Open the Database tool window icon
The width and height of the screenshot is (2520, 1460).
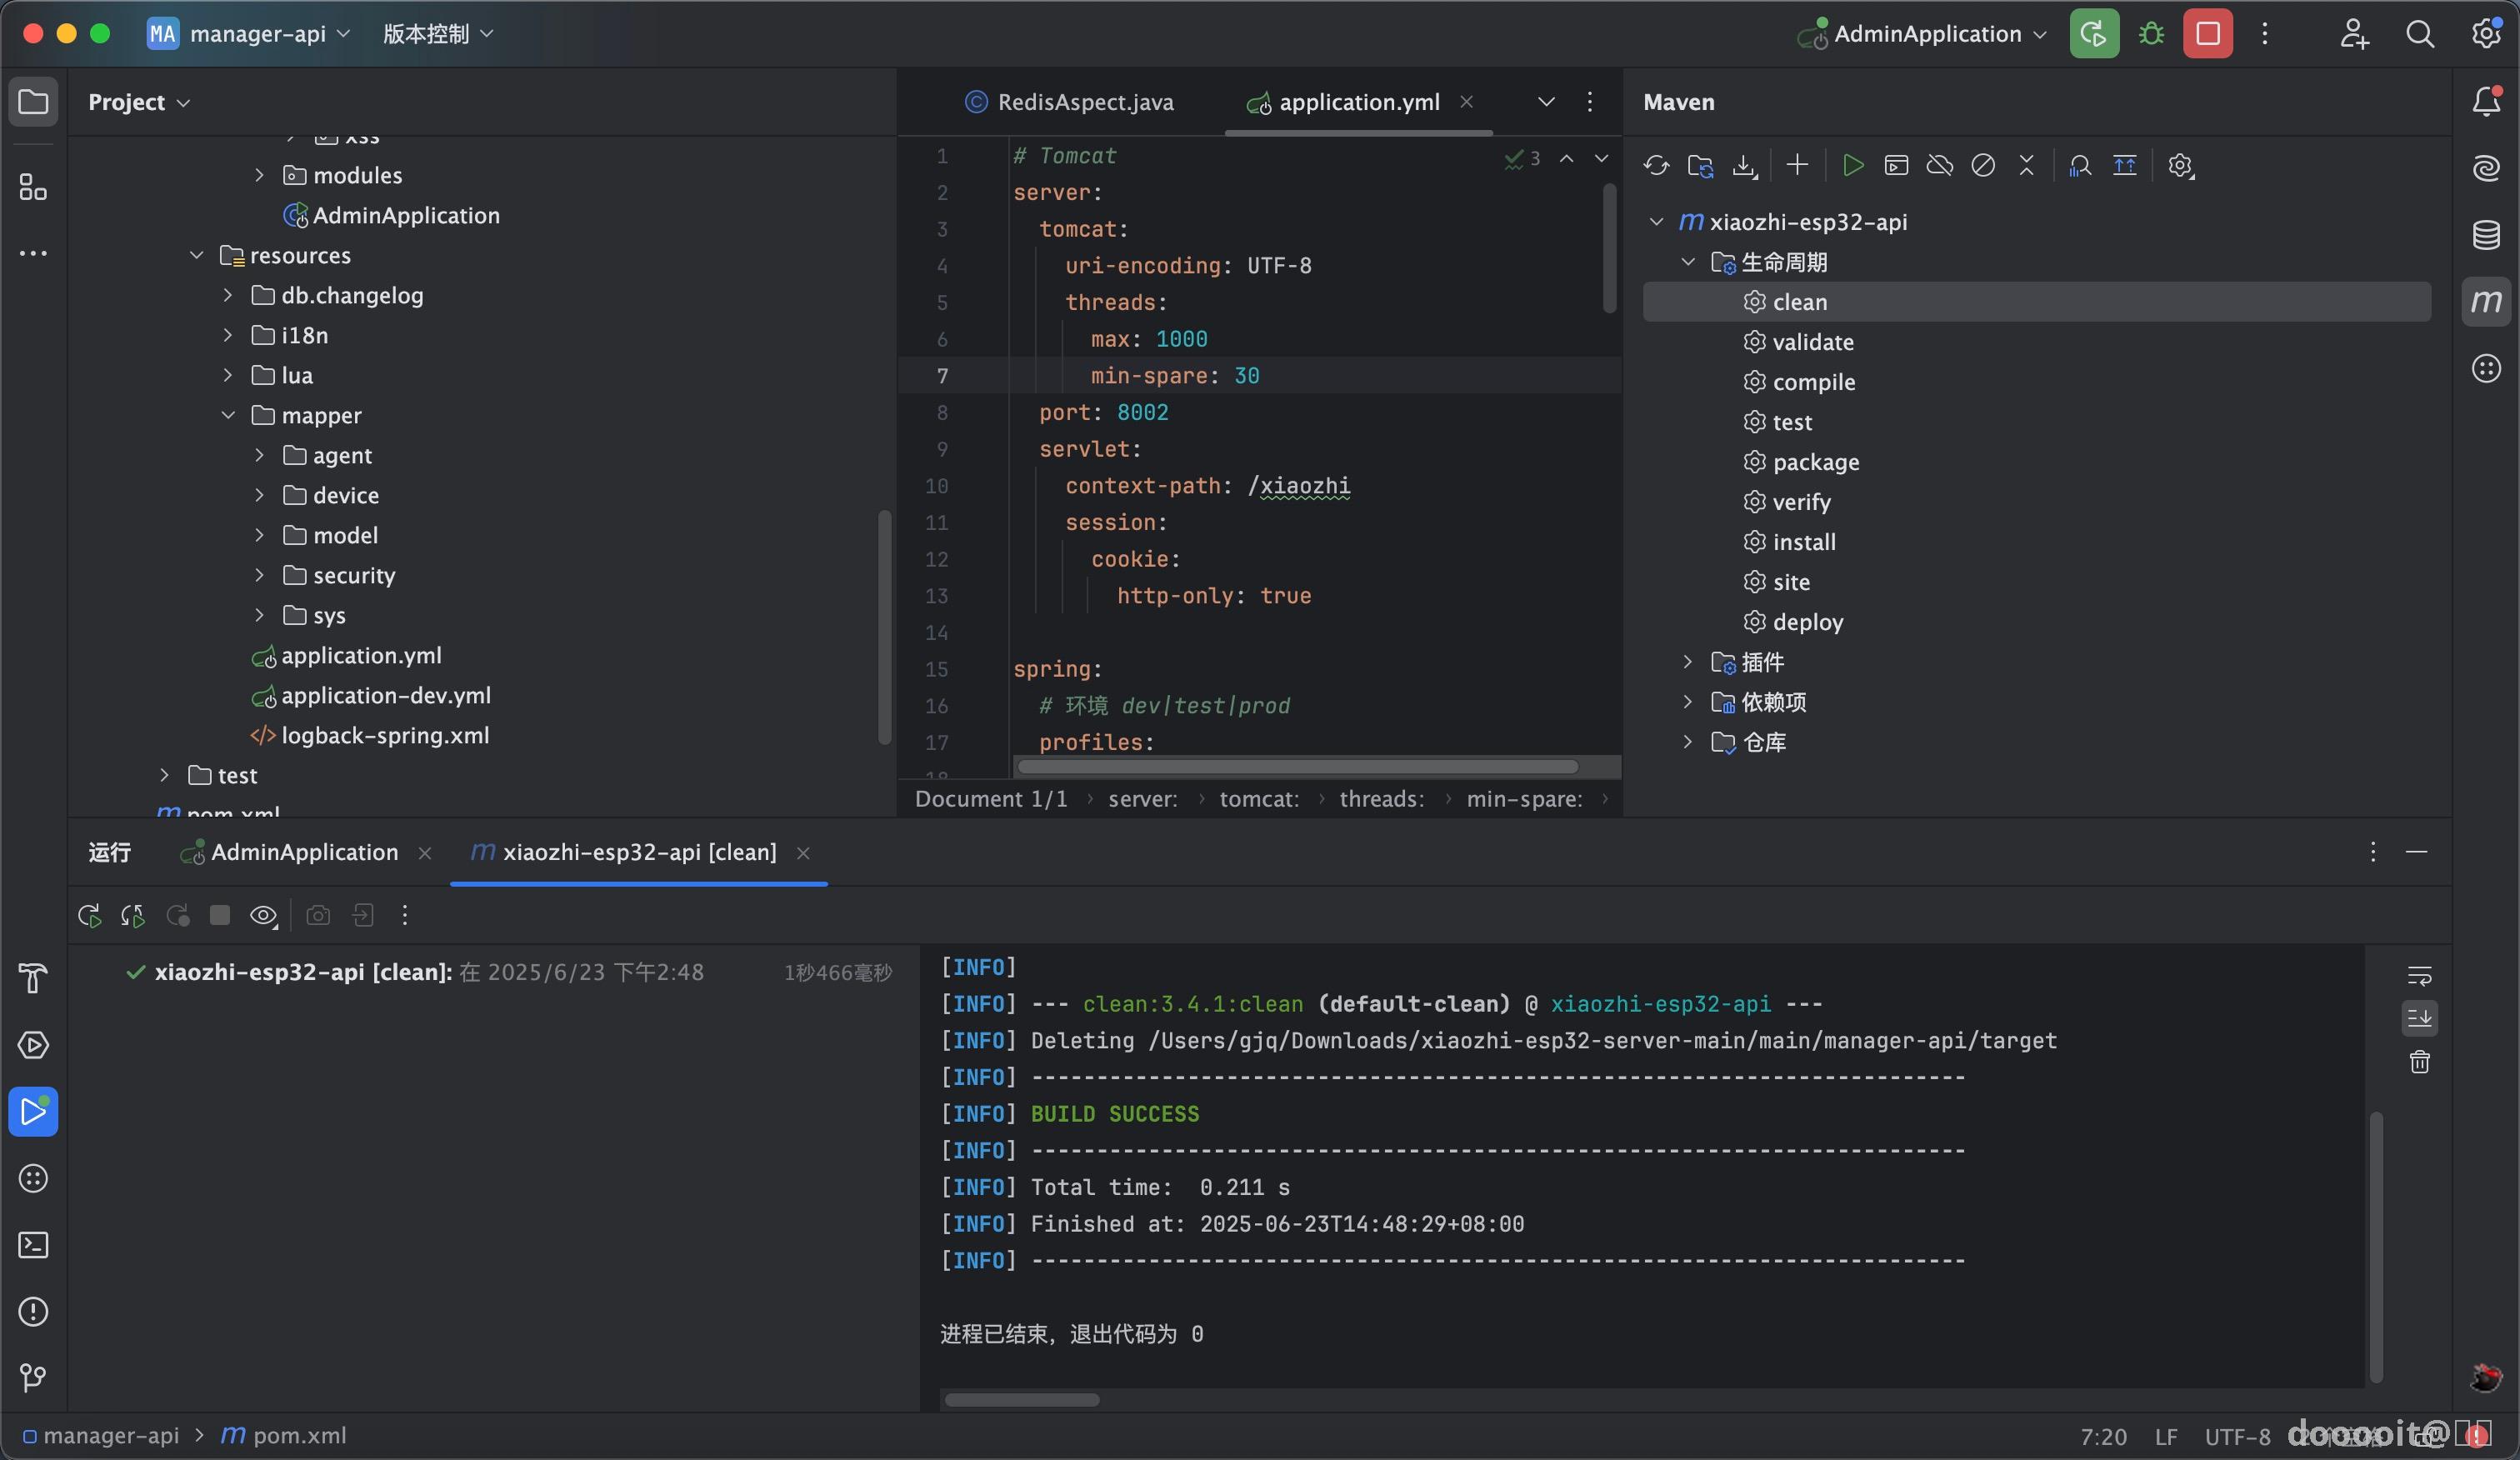pos(2486,235)
